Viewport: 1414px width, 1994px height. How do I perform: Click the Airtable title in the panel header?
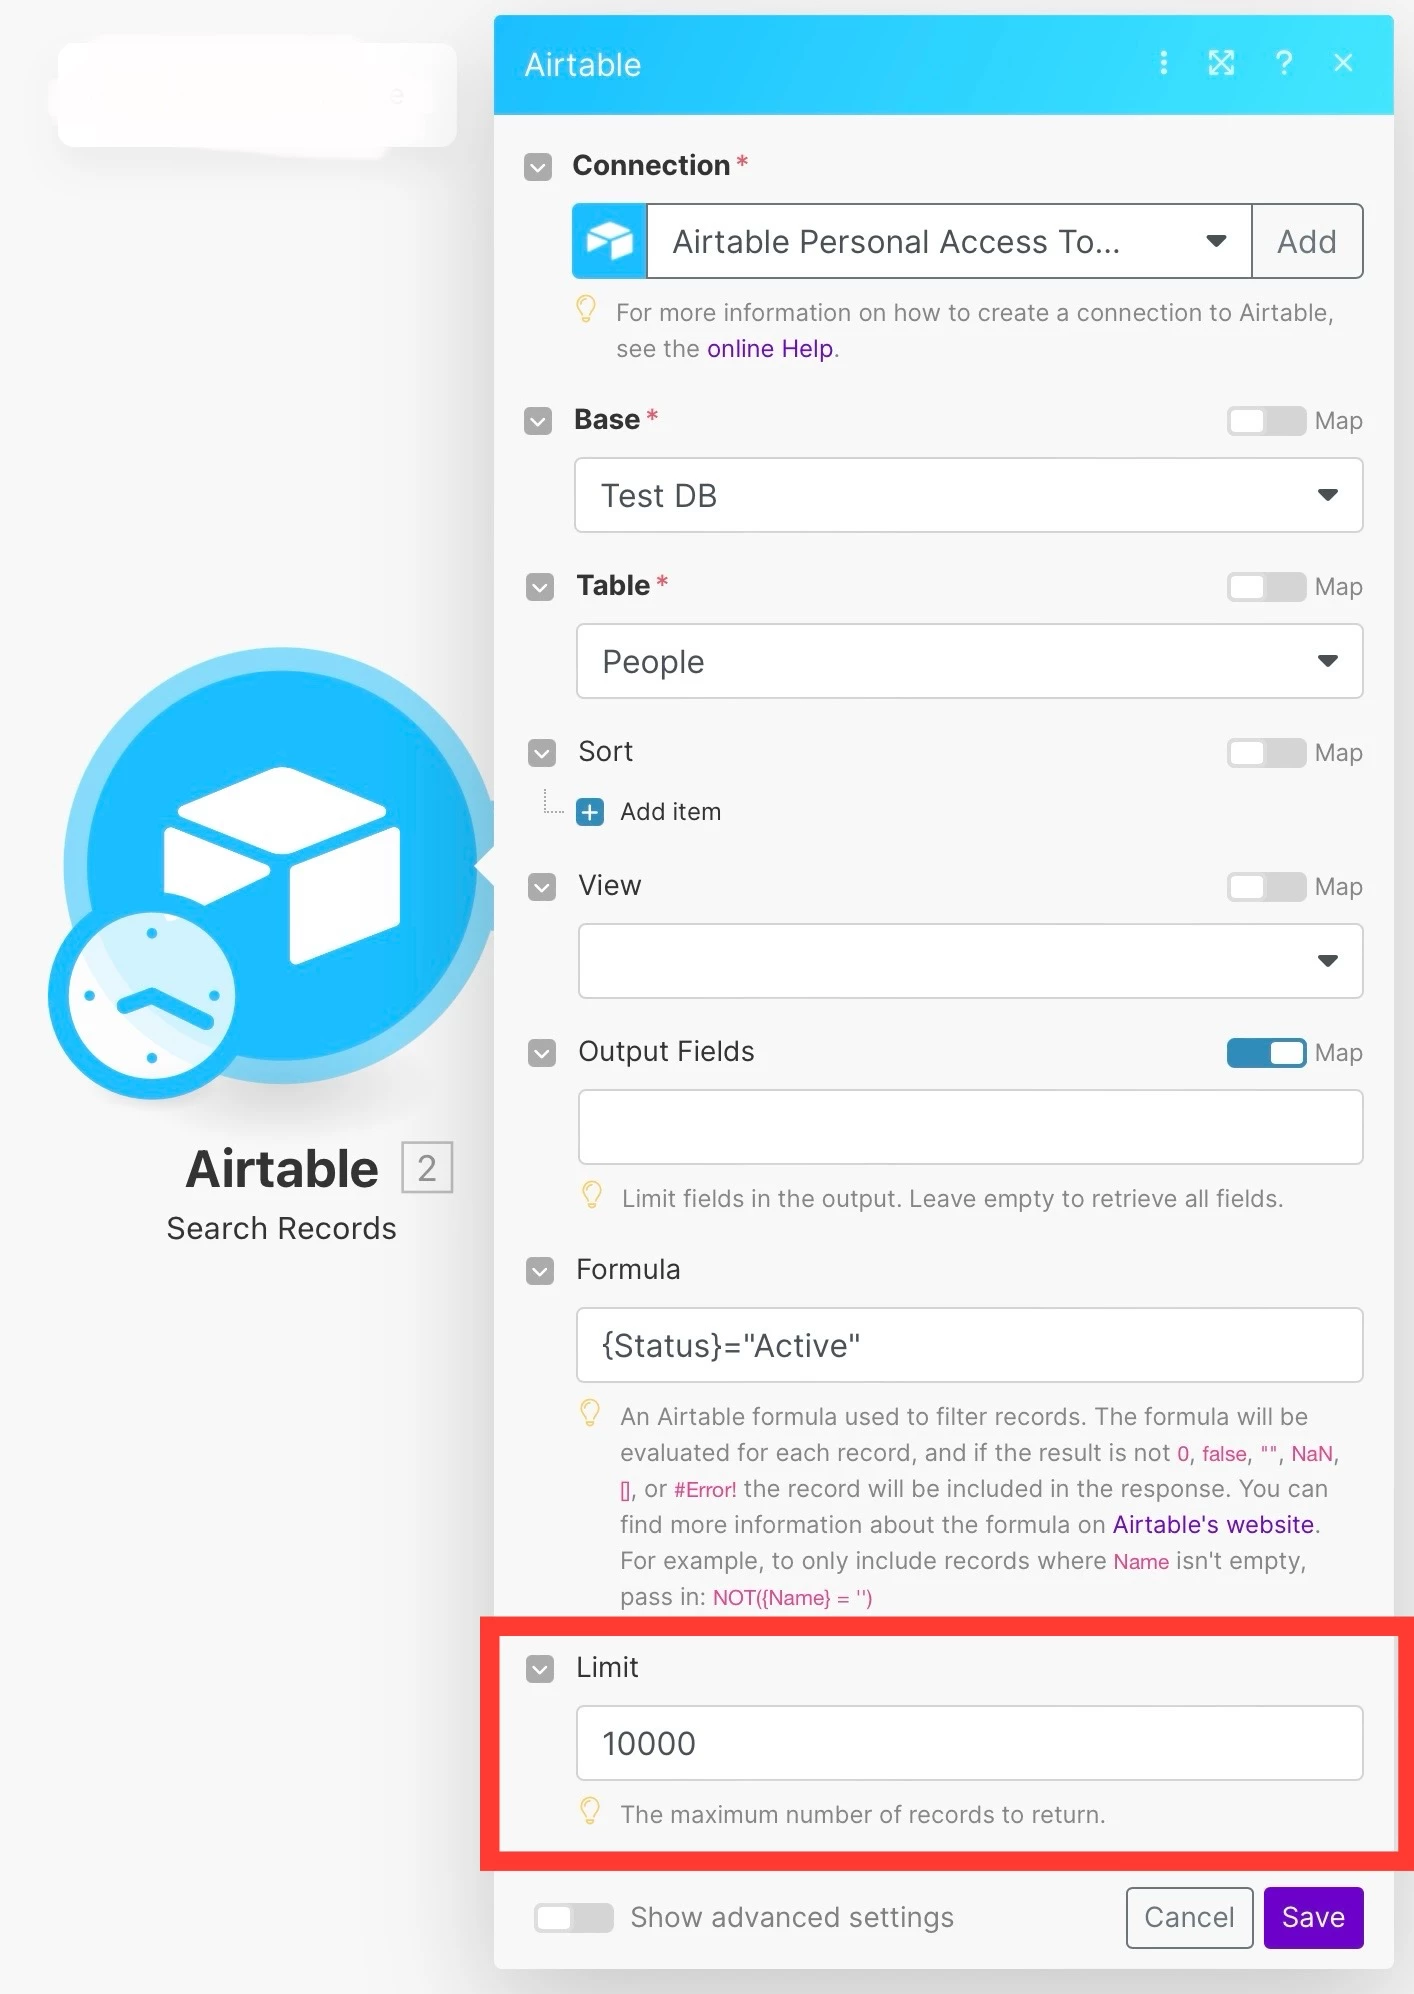pyautogui.click(x=583, y=65)
